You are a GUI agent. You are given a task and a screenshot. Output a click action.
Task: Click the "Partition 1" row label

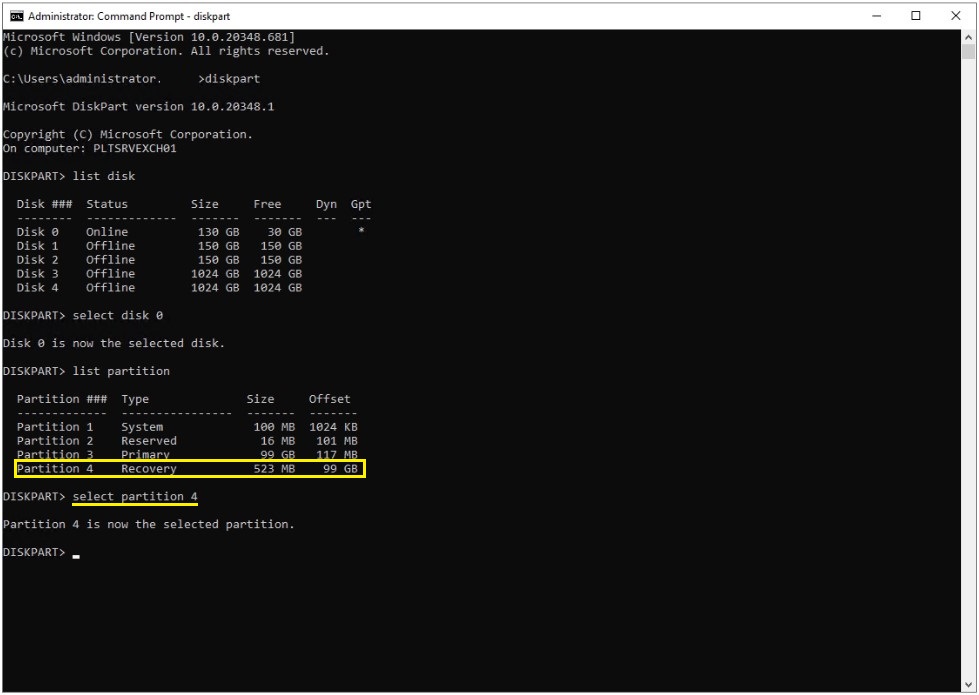[55, 427]
